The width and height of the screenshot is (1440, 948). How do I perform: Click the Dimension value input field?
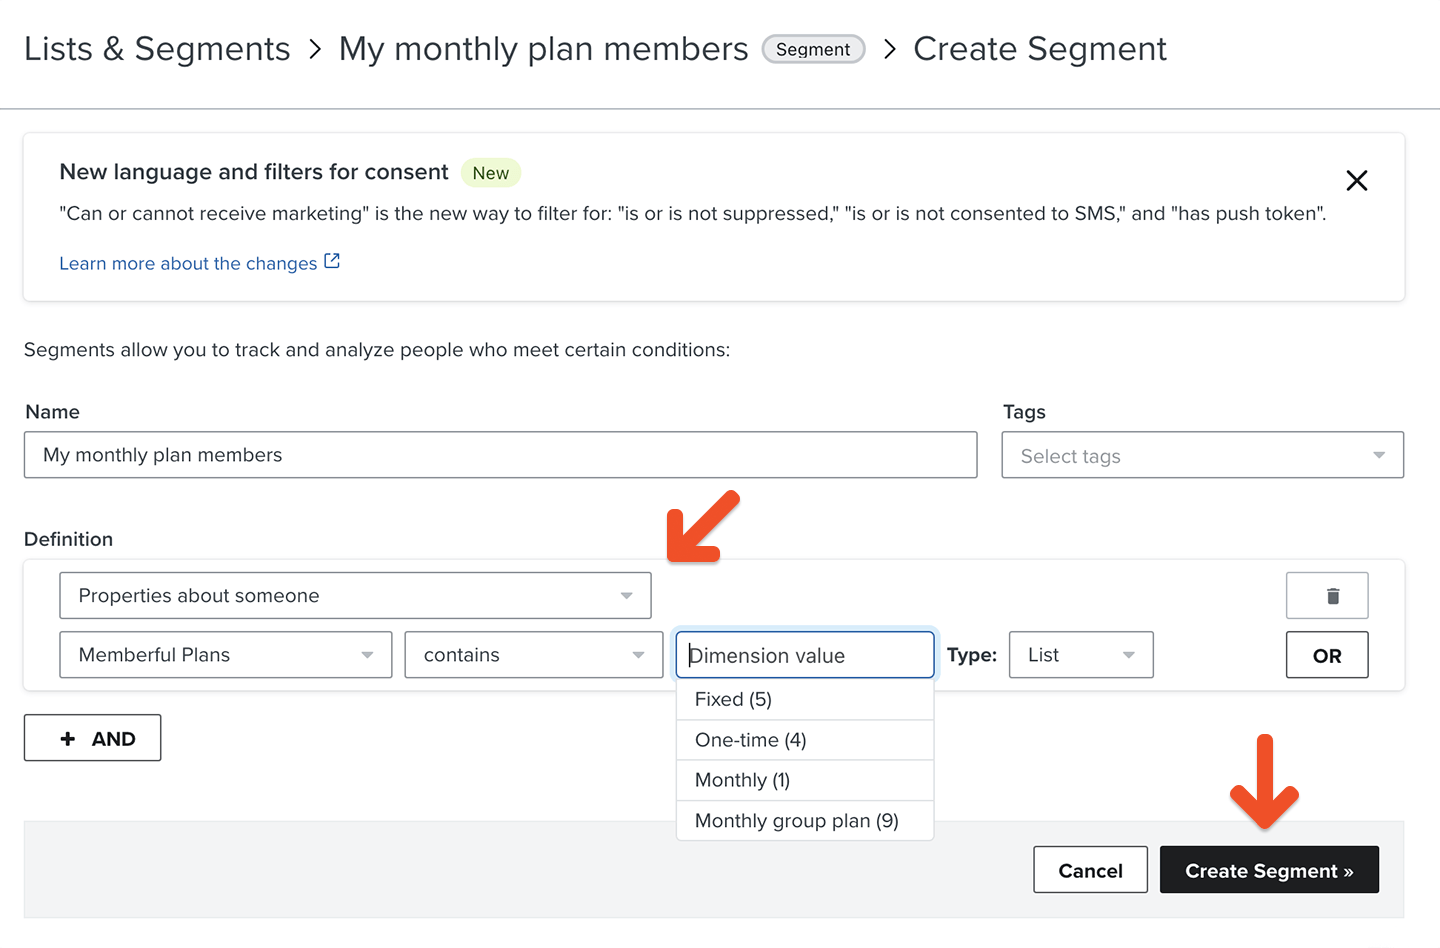(x=805, y=655)
